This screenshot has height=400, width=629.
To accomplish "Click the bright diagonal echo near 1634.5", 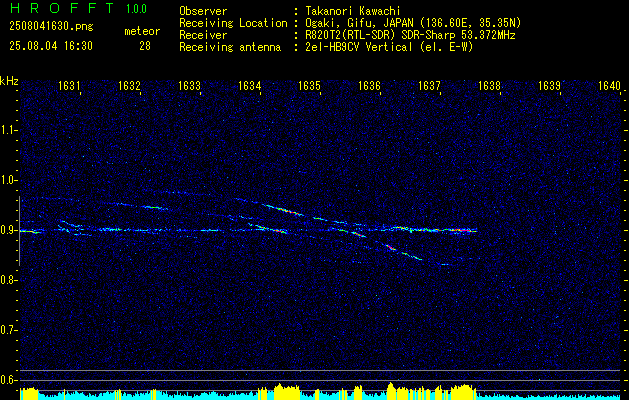I will coord(282,209).
